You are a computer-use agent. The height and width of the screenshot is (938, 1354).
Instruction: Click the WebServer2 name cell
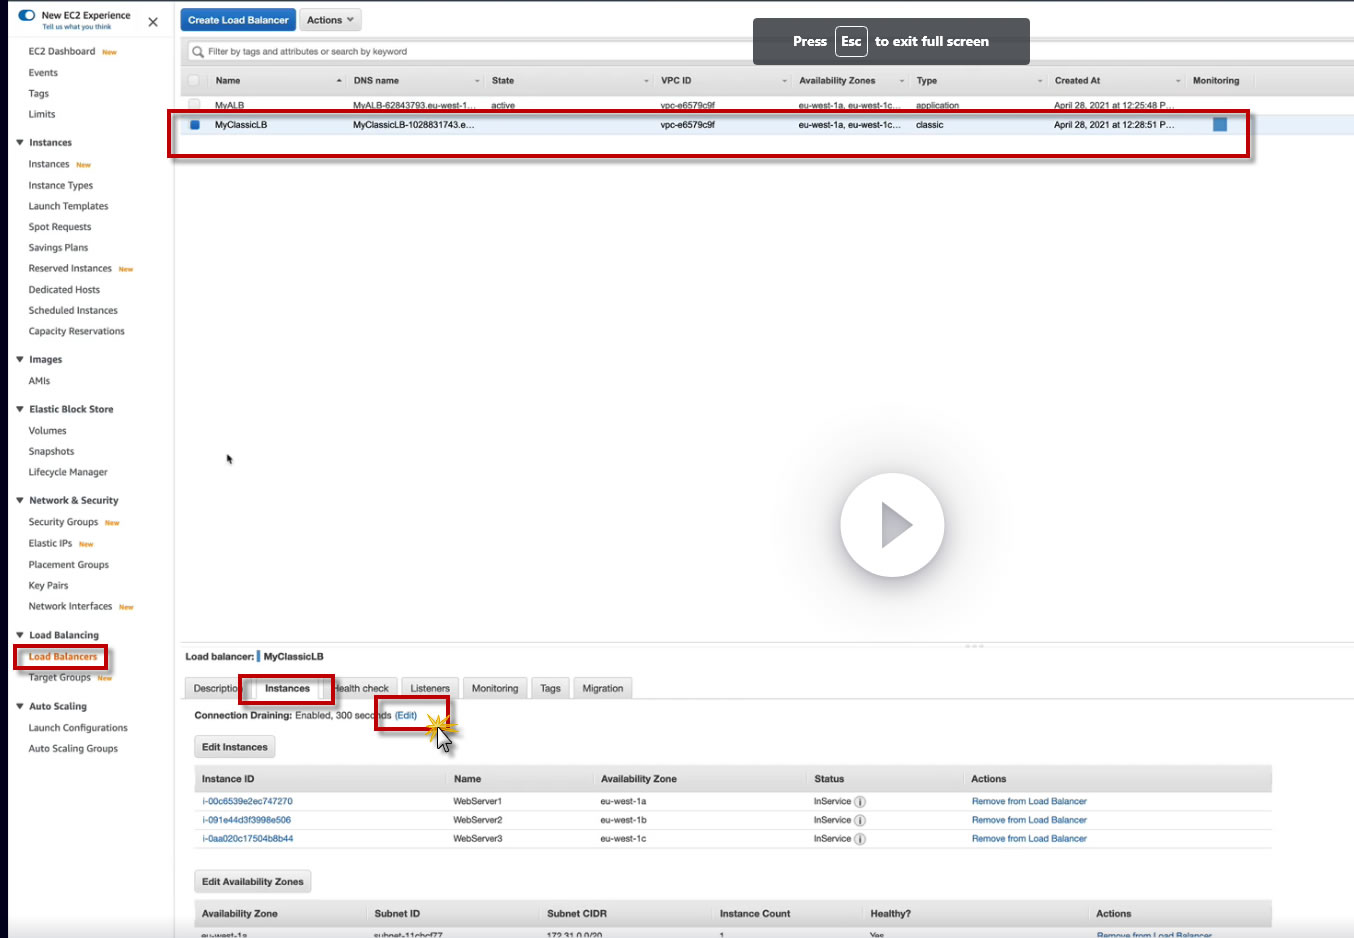point(478,820)
